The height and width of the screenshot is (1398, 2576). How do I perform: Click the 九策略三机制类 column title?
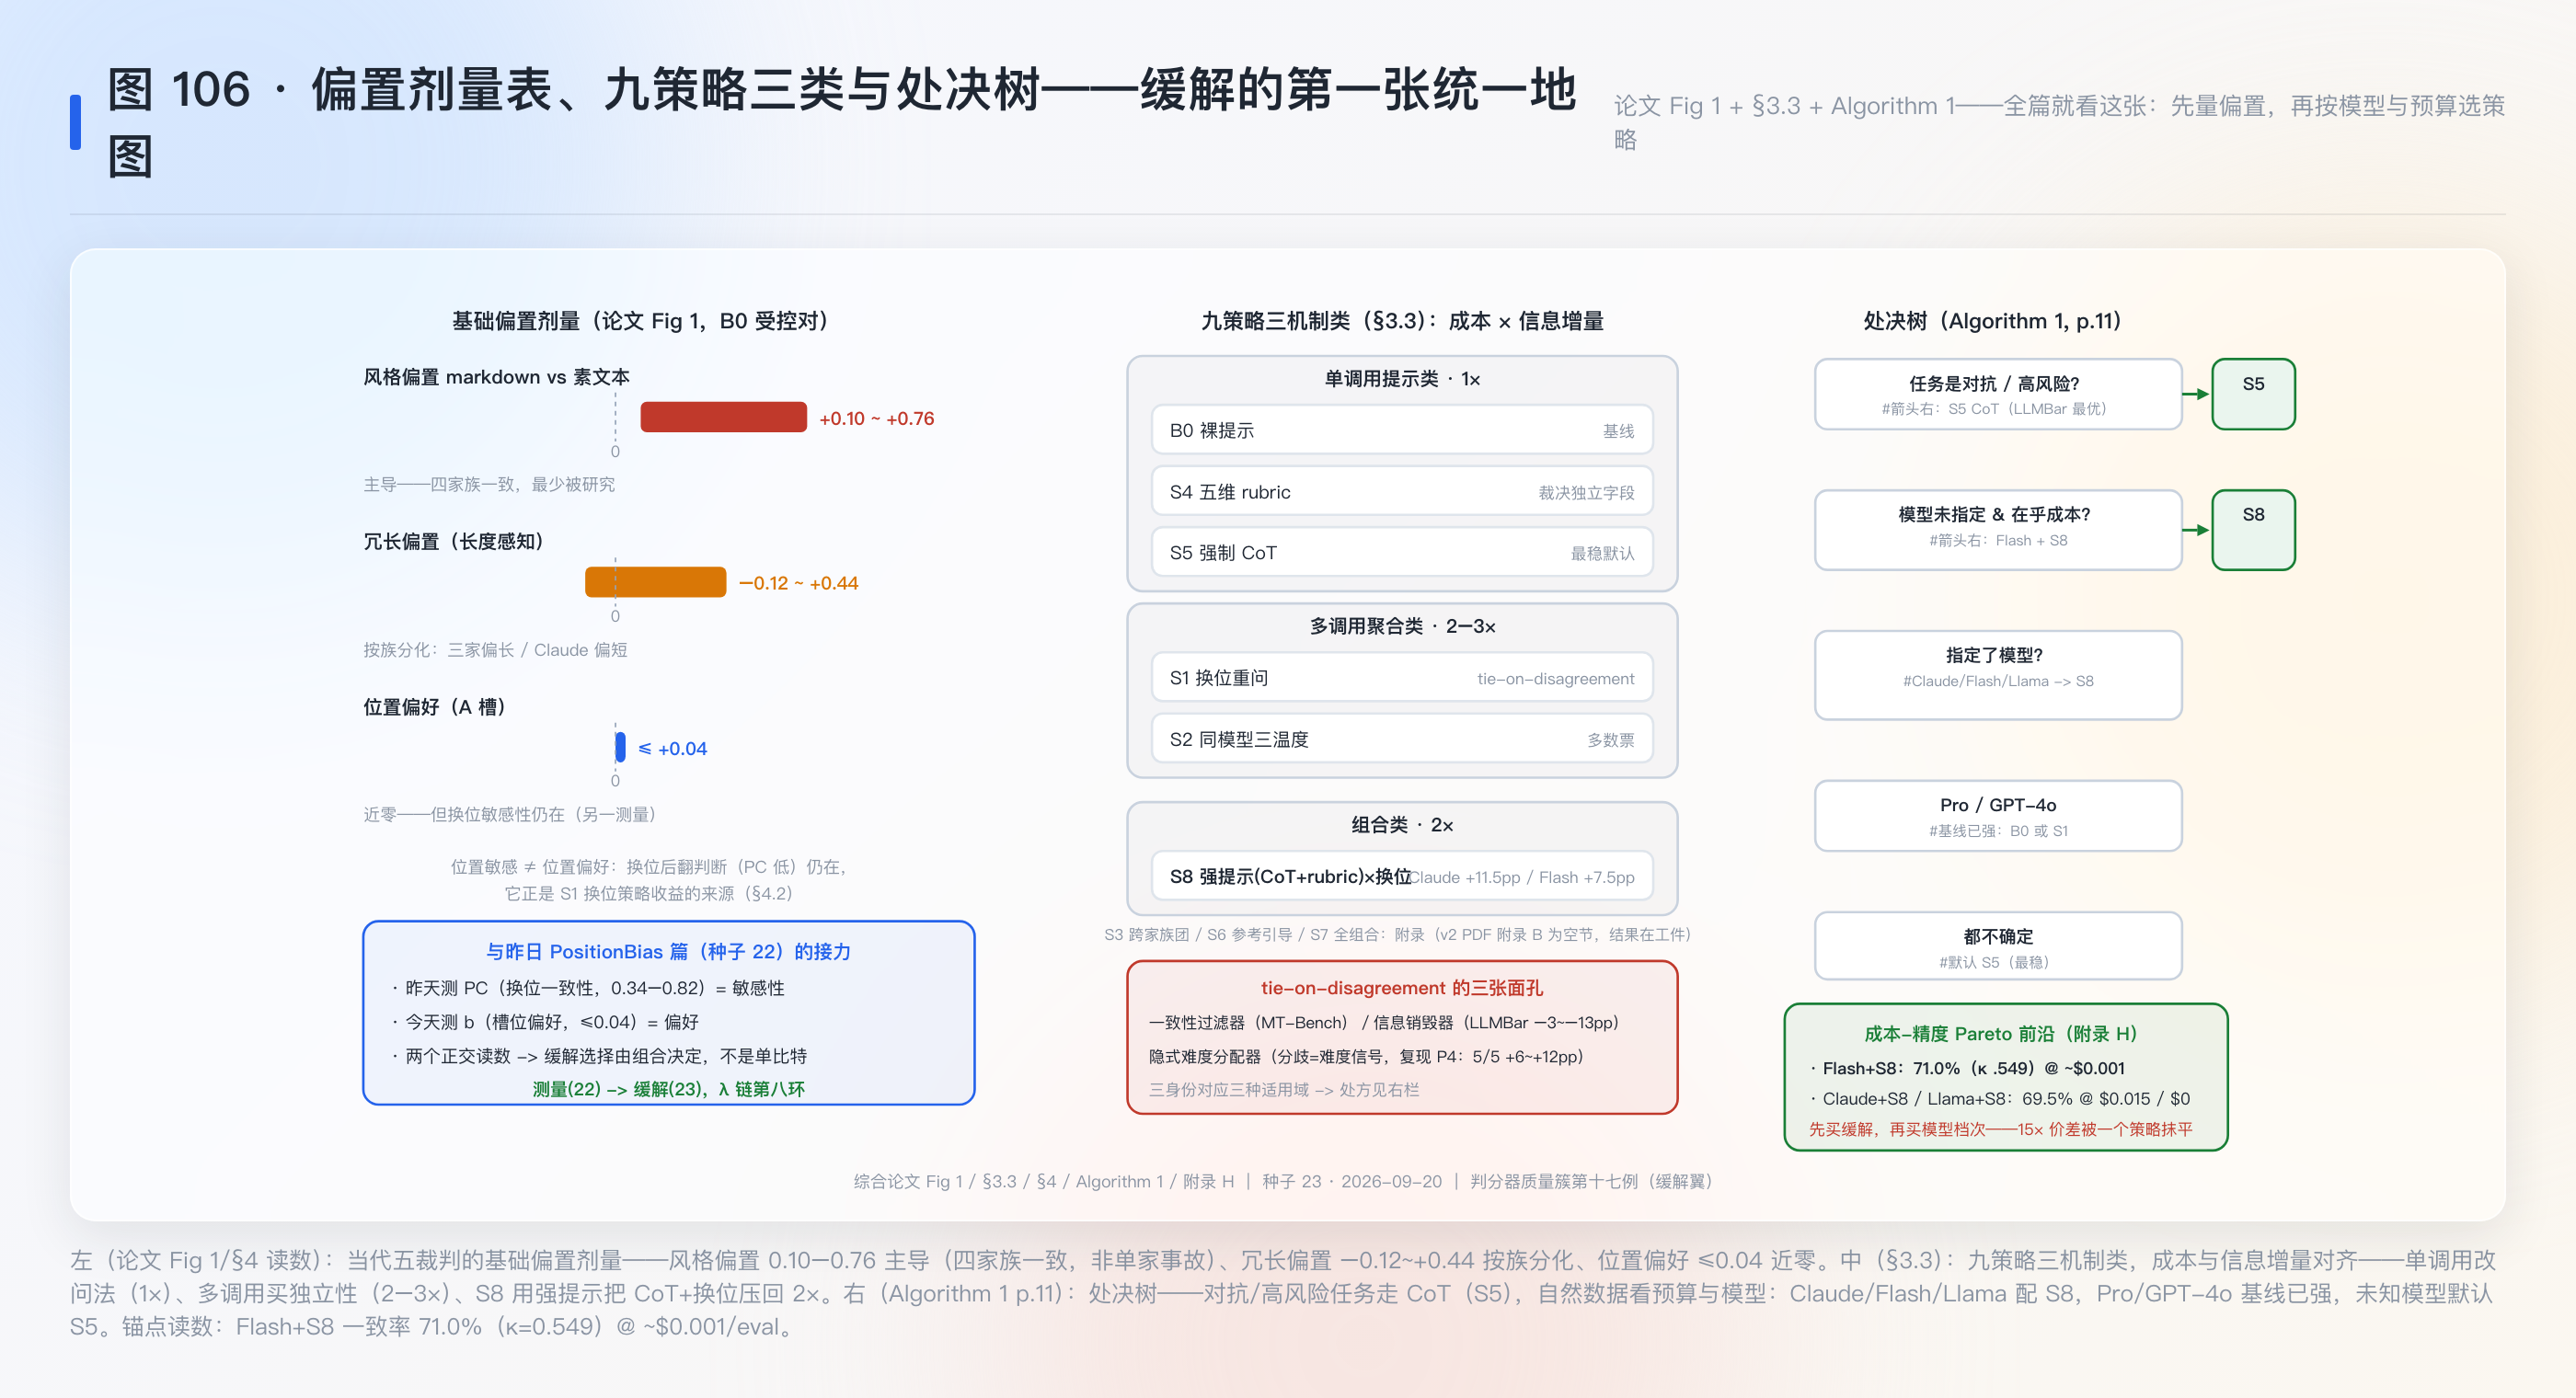[x=1401, y=321]
